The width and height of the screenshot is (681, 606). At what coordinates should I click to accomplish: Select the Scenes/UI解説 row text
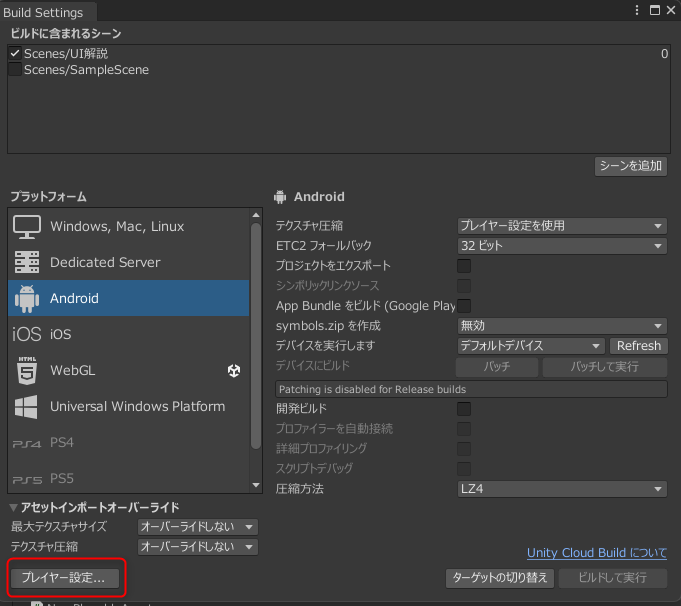point(66,53)
